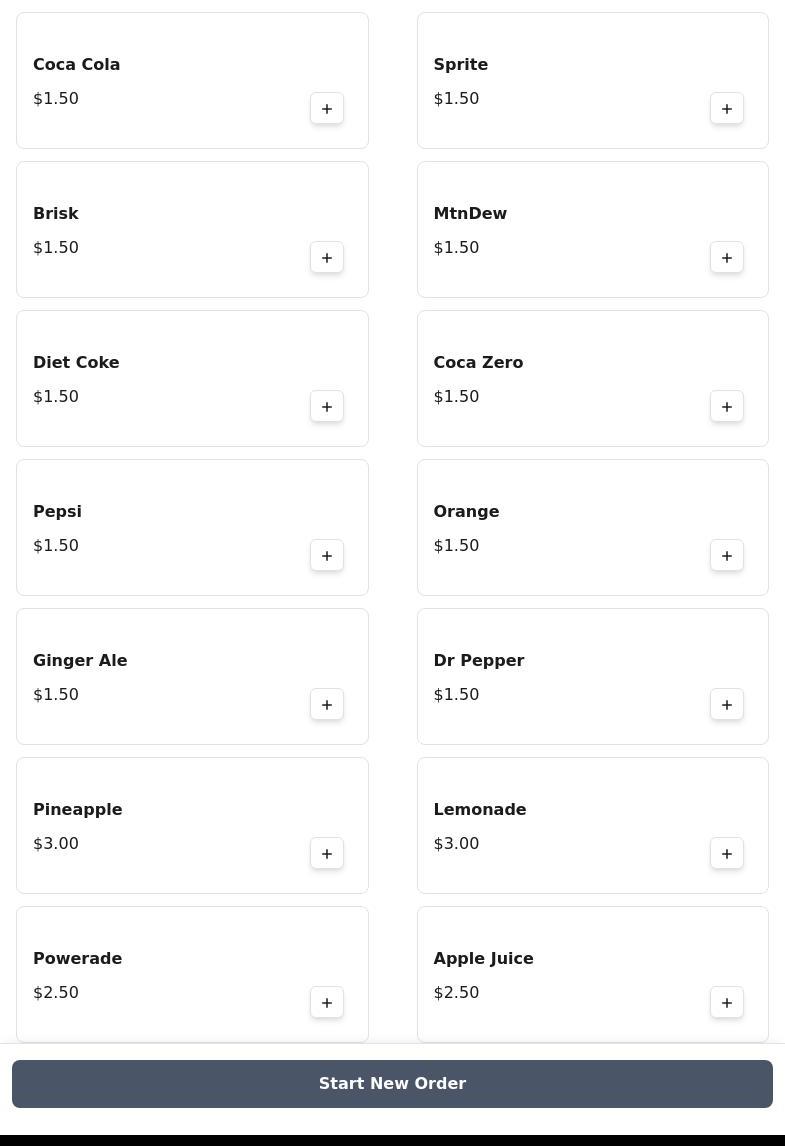Viewport: 785px width, 1146px height.
Task: Select the Lemonade card name
Action: pos(479,809)
